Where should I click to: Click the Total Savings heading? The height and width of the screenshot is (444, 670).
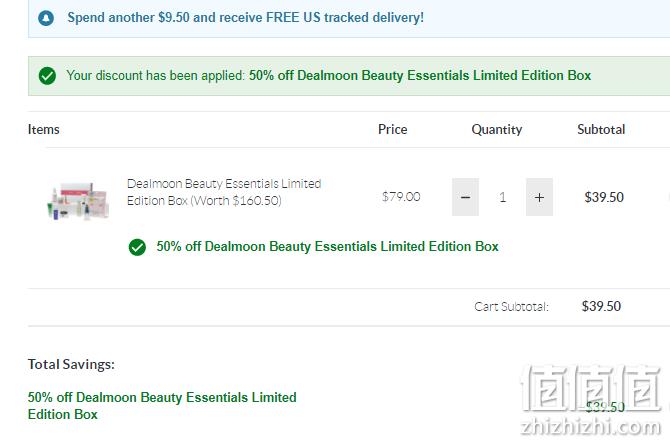(x=71, y=365)
